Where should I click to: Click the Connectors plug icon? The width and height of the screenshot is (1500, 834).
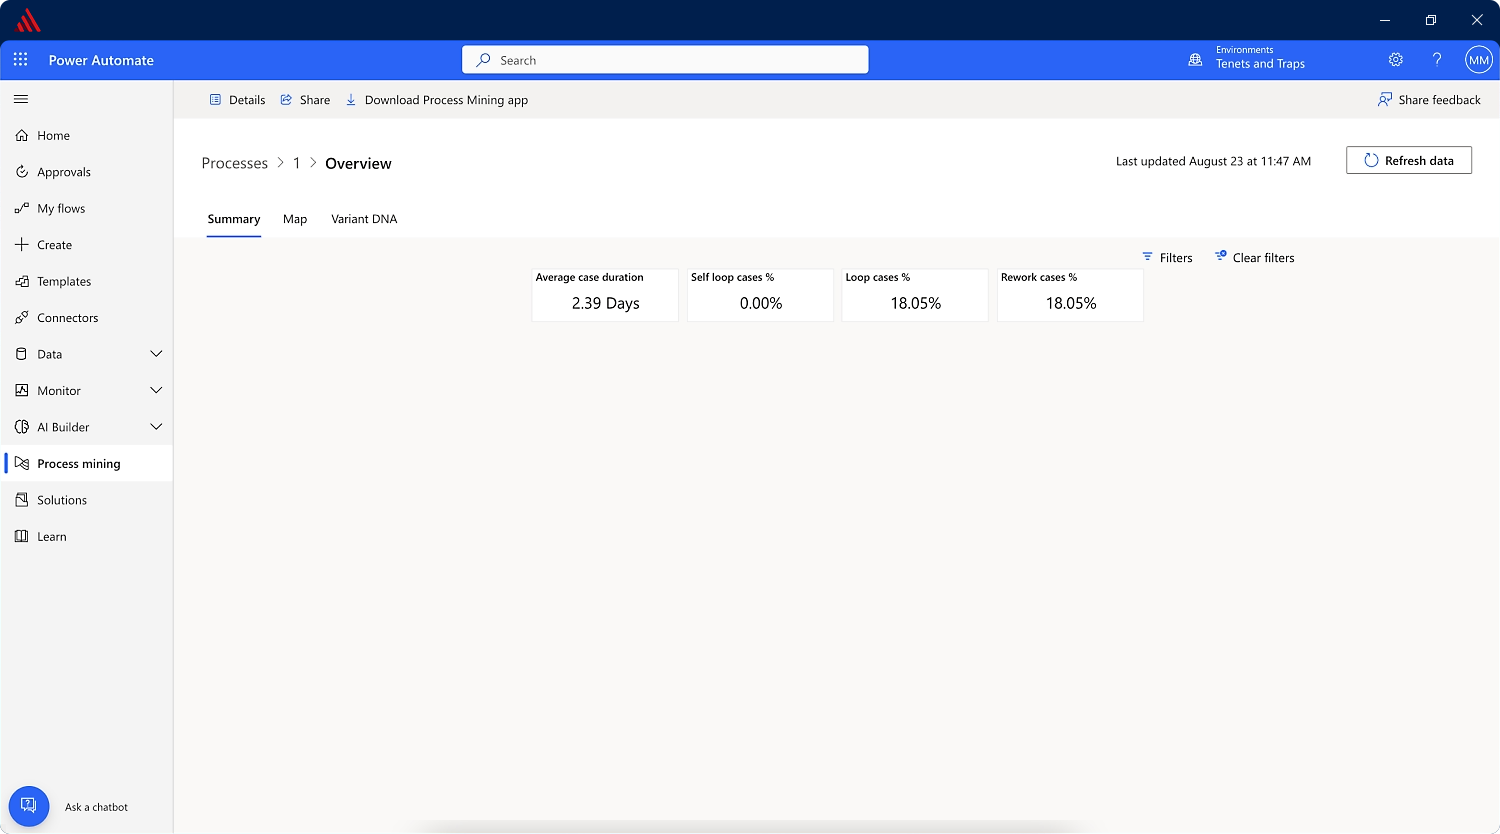coord(22,318)
